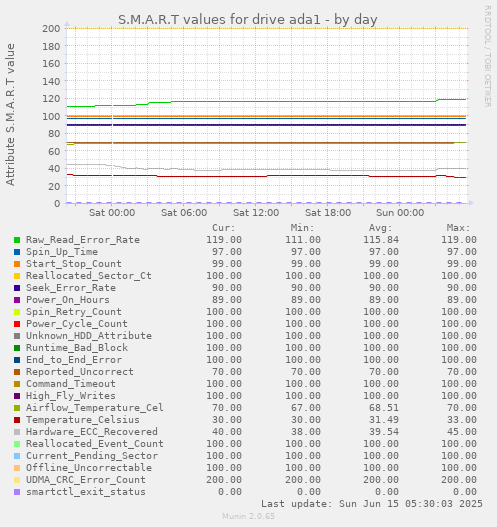Click the green Raw_Read_Error_Rate legend swatch
The width and height of the screenshot is (497, 527).
point(17,240)
